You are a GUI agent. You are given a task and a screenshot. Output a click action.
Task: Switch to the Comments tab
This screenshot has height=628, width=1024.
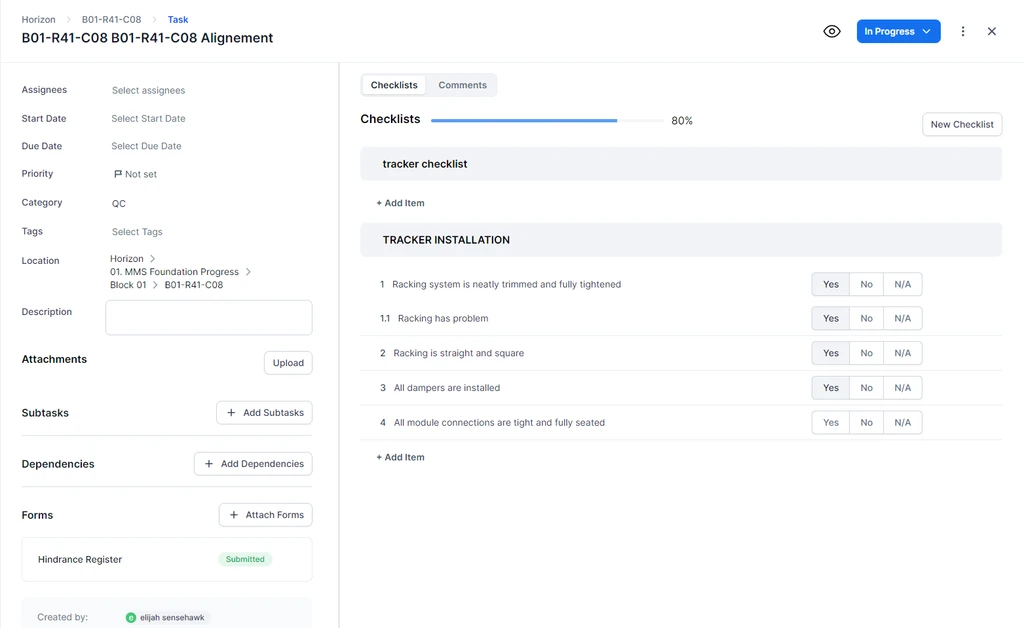[x=462, y=85]
